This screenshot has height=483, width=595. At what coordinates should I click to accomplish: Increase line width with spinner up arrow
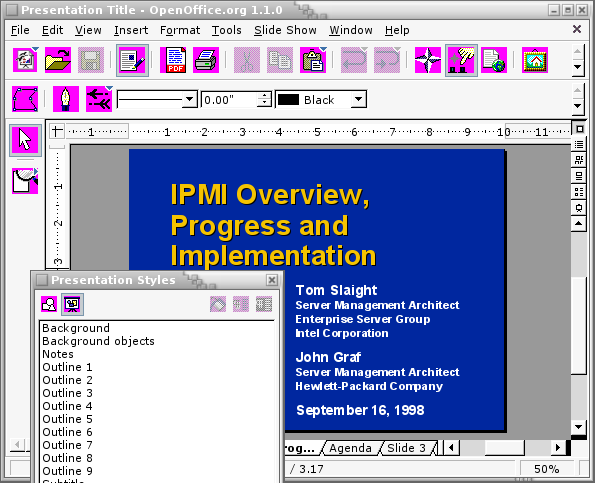pyautogui.click(x=264, y=96)
